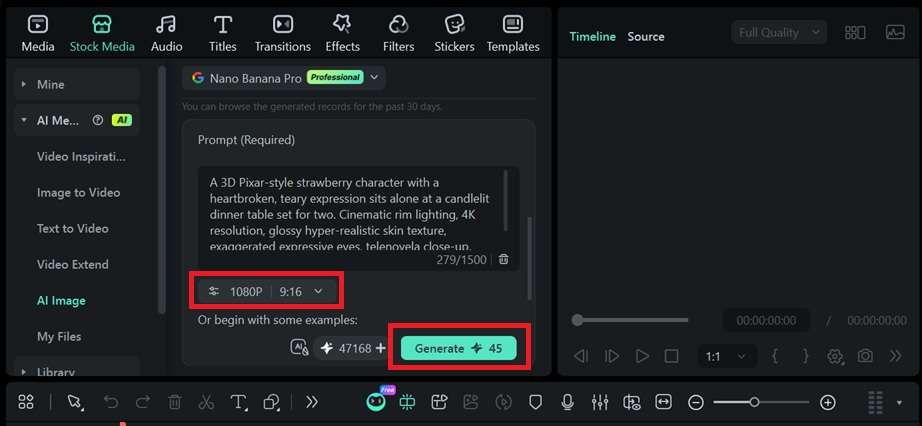Open the Effects tab
The image size is (922, 426).
pyautogui.click(x=342, y=34)
